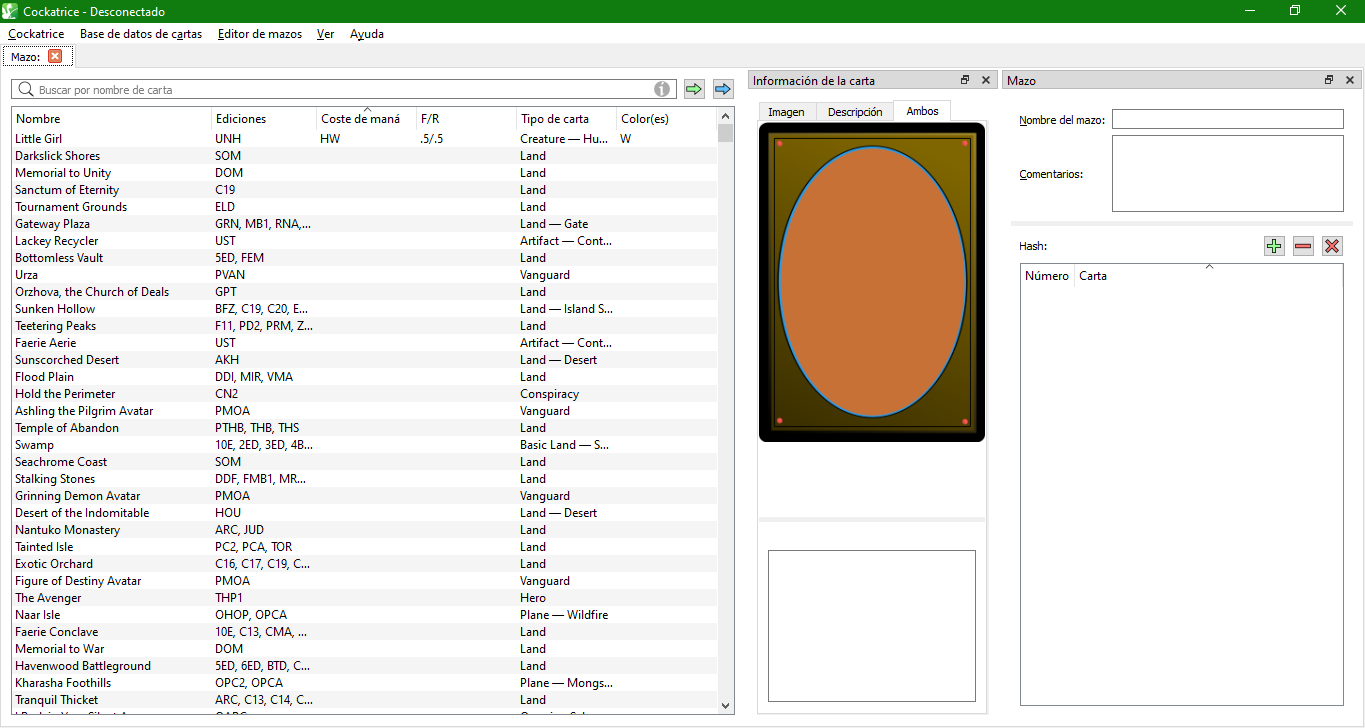Select the Sunscorched Desert card row
The image size is (1365, 728).
tap(365, 360)
